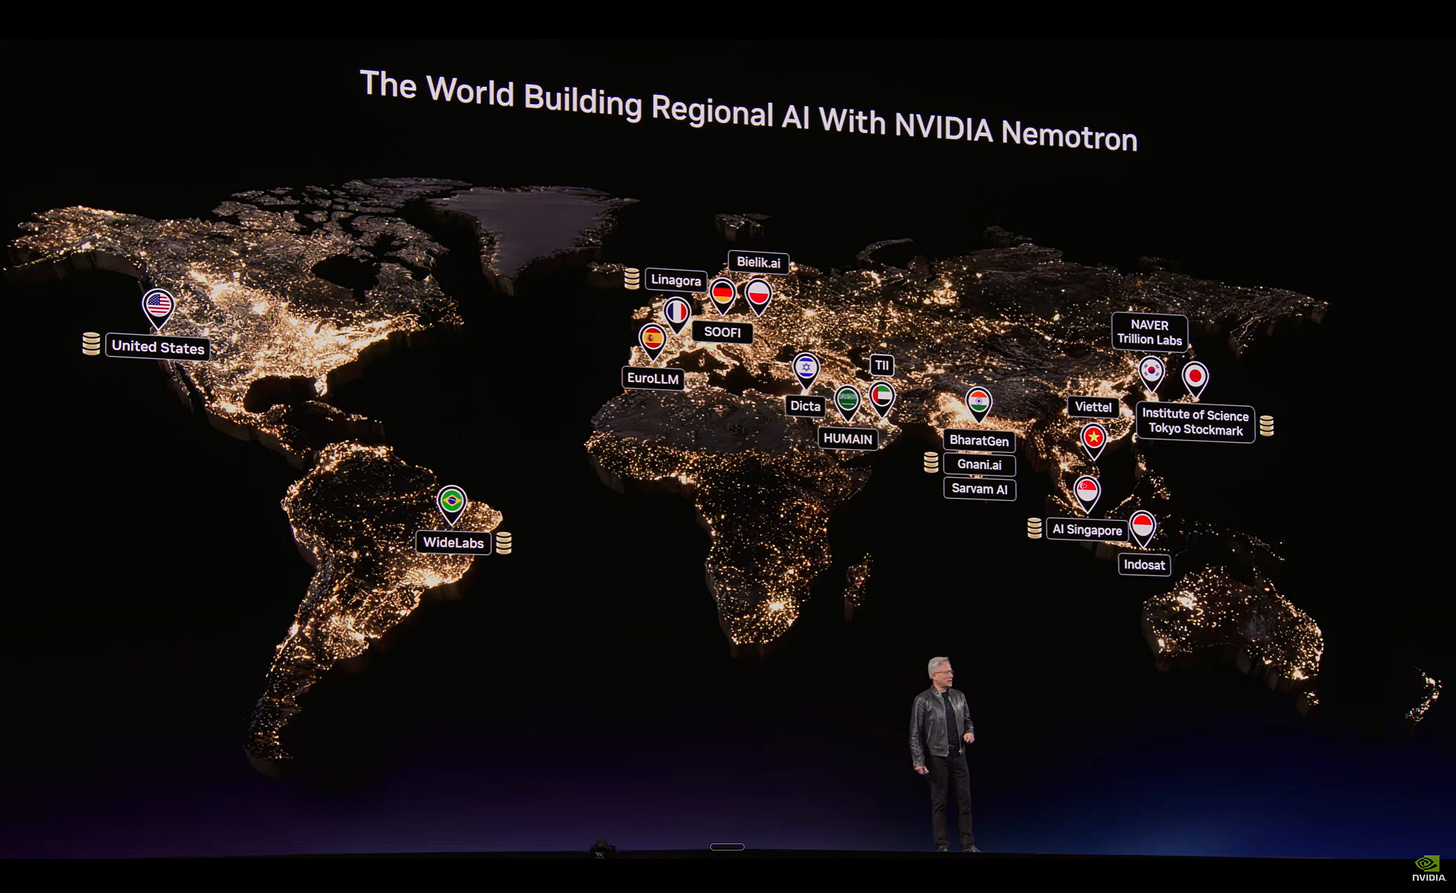Select the 'Indosat' label
1456x893 pixels.
point(1144,565)
